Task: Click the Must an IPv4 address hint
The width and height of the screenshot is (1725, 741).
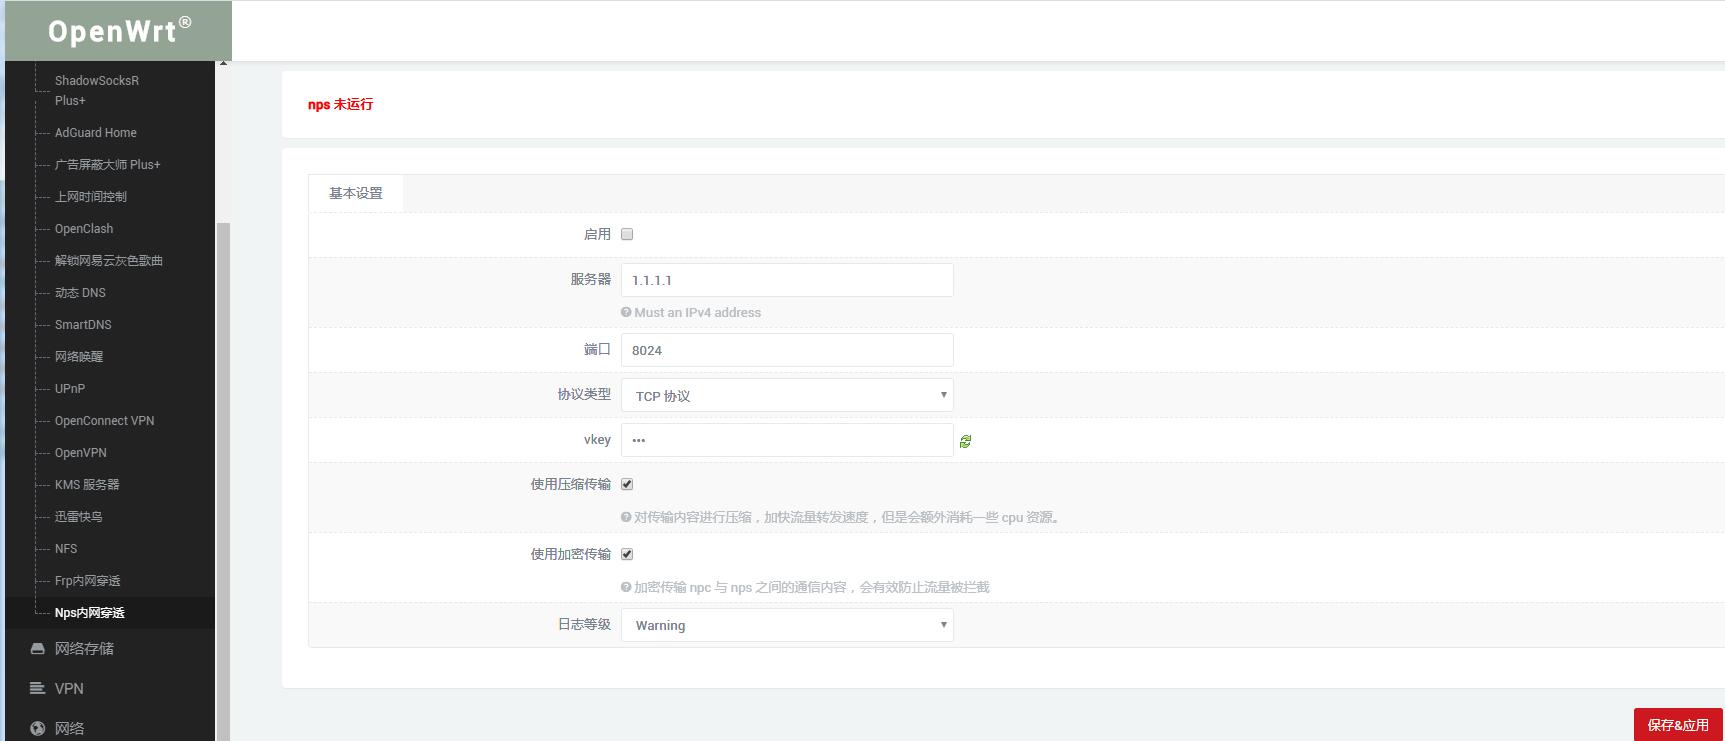Action: [697, 312]
